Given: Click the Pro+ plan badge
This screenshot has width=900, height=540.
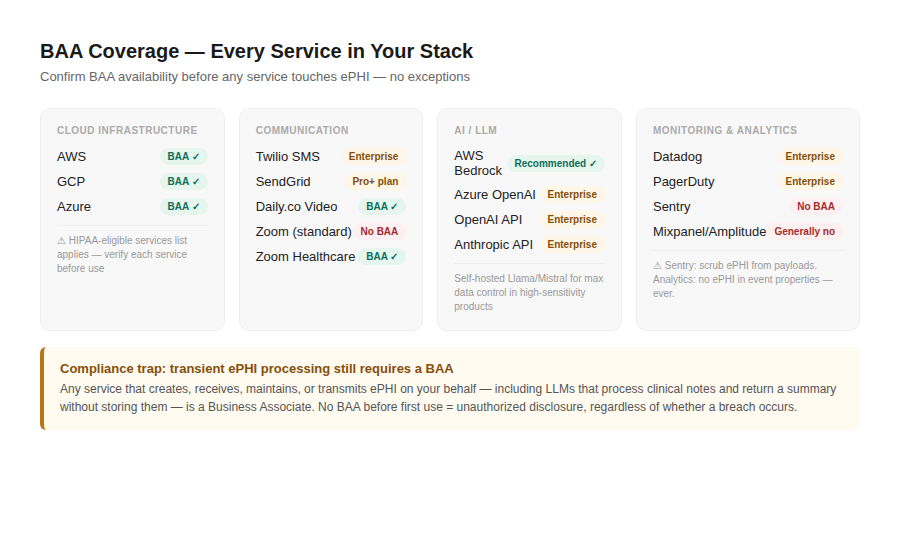Looking at the screenshot, I should (375, 181).
